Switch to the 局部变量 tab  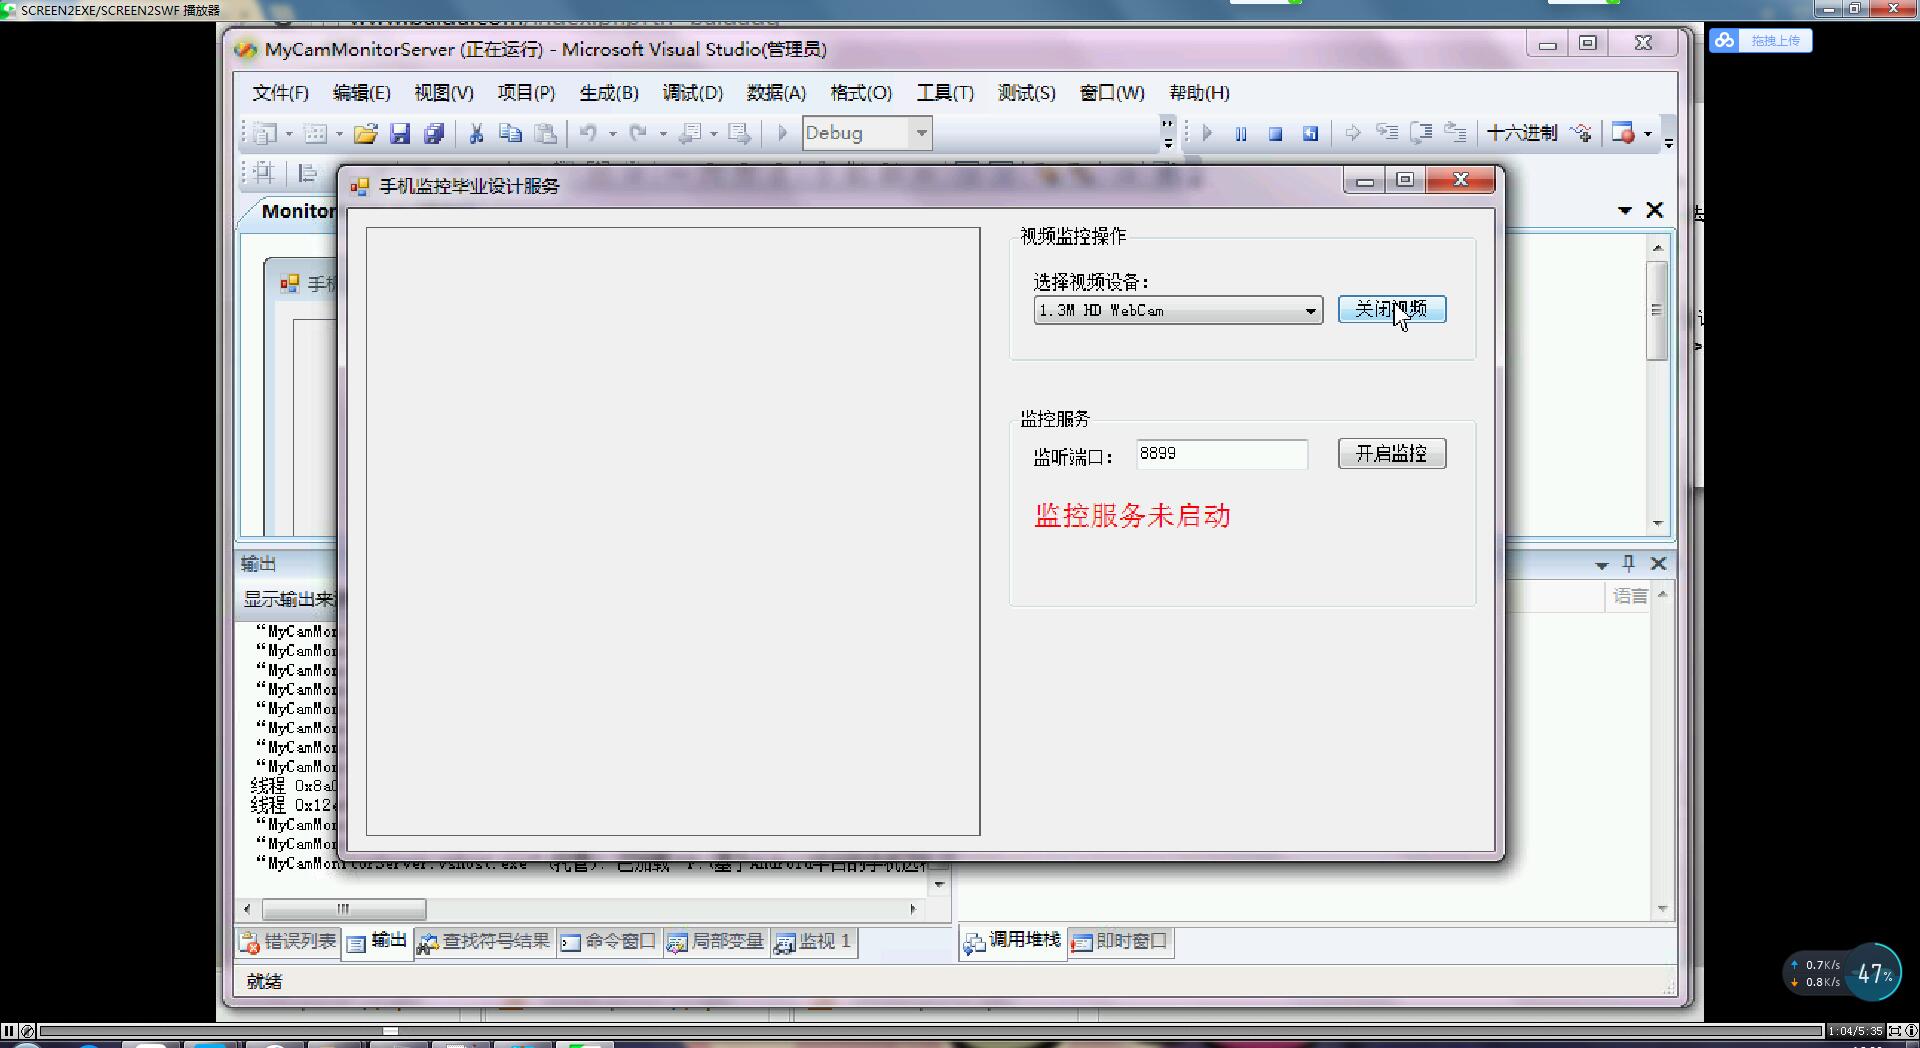[x=716, y=942]
